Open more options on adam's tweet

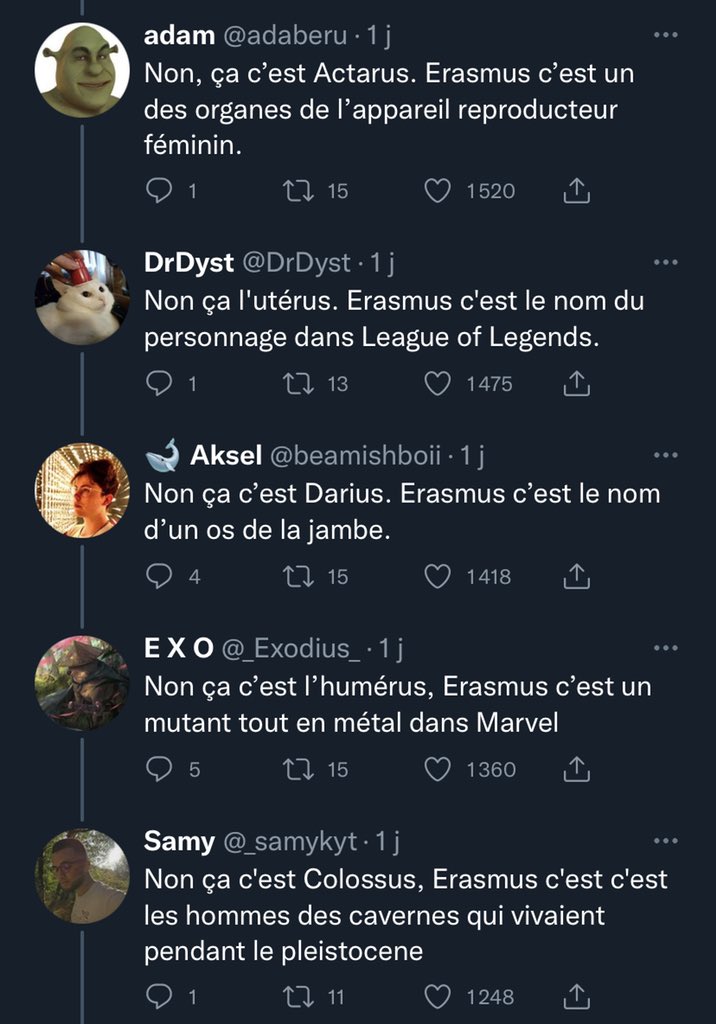(x=664, y=36)
